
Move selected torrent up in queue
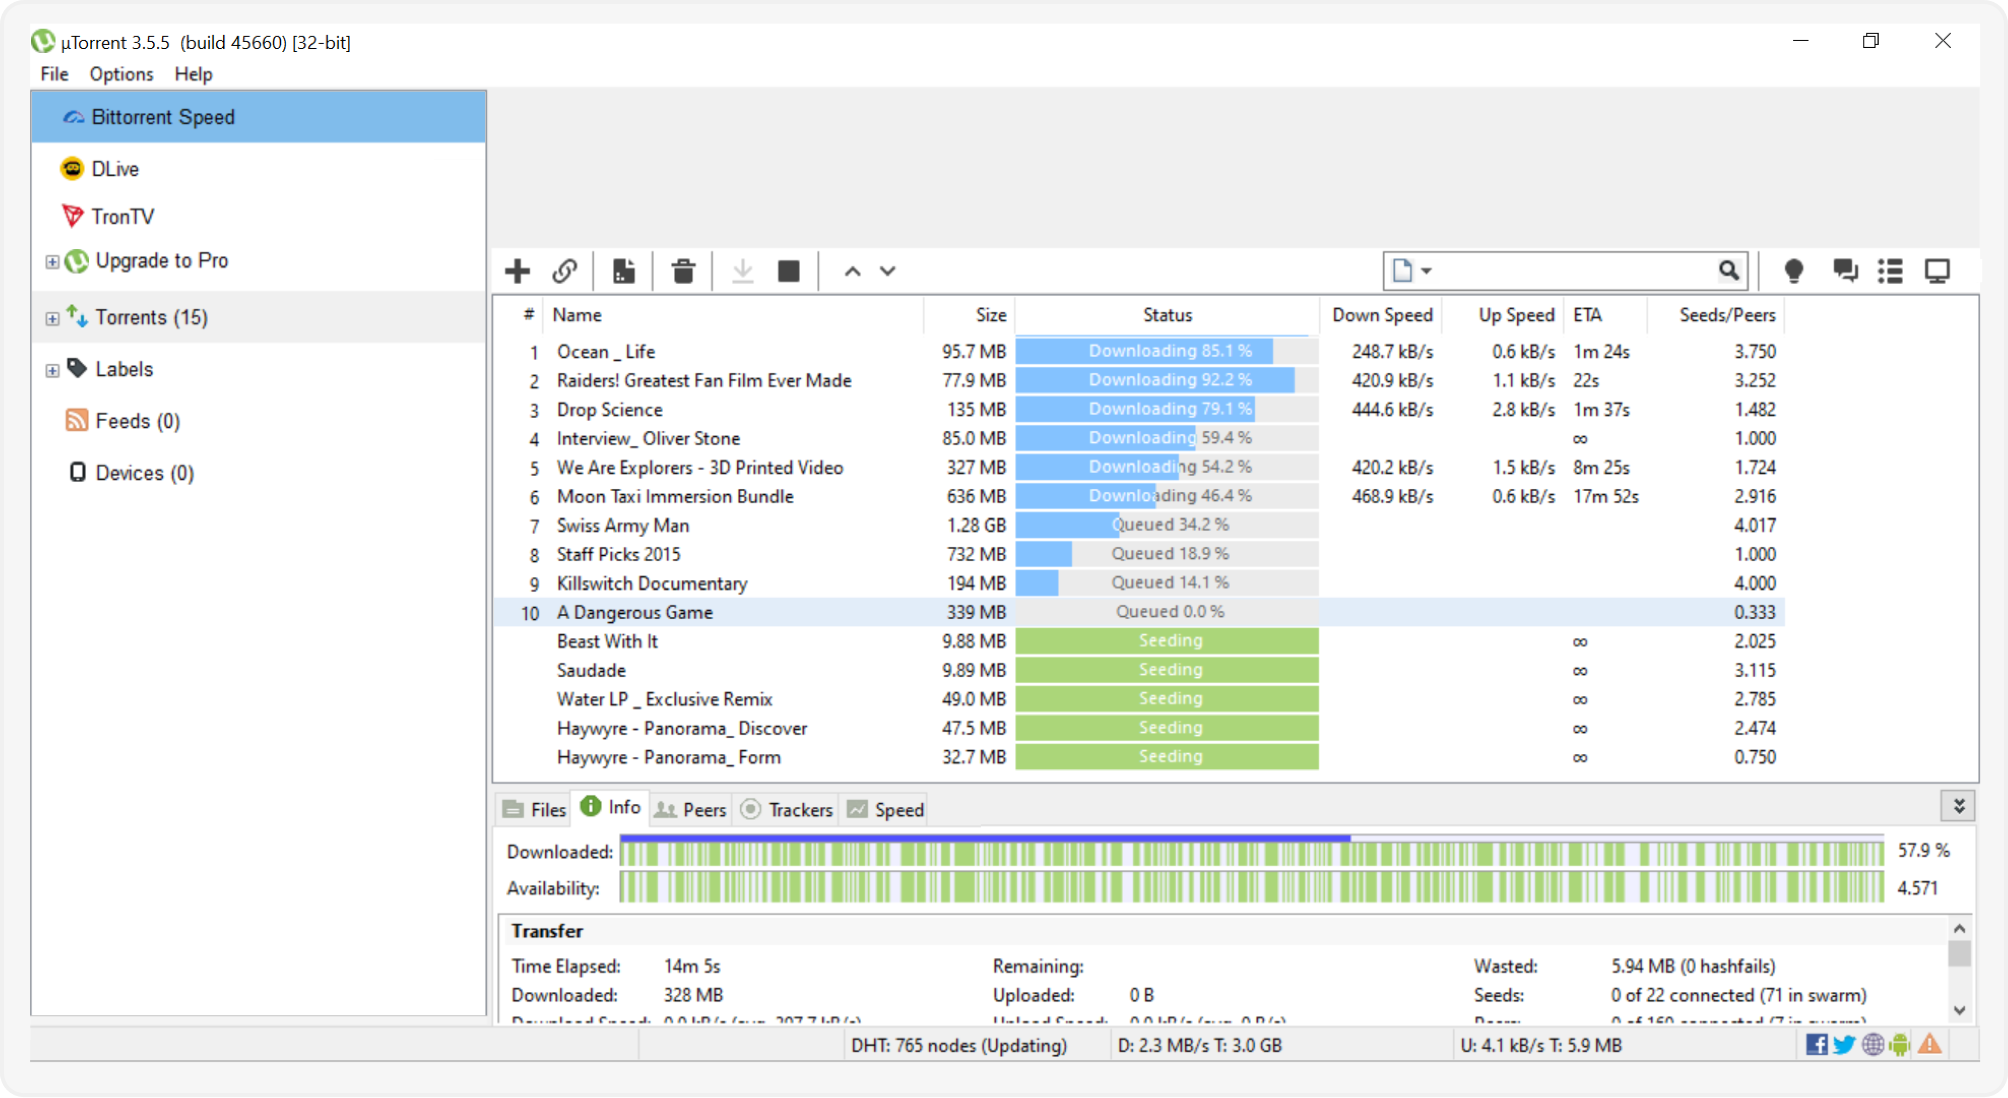(851, 270)
